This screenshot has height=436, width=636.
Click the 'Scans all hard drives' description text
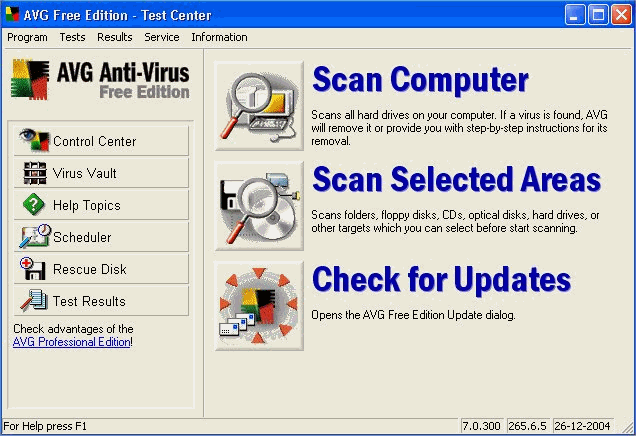(x=460, y=128)
